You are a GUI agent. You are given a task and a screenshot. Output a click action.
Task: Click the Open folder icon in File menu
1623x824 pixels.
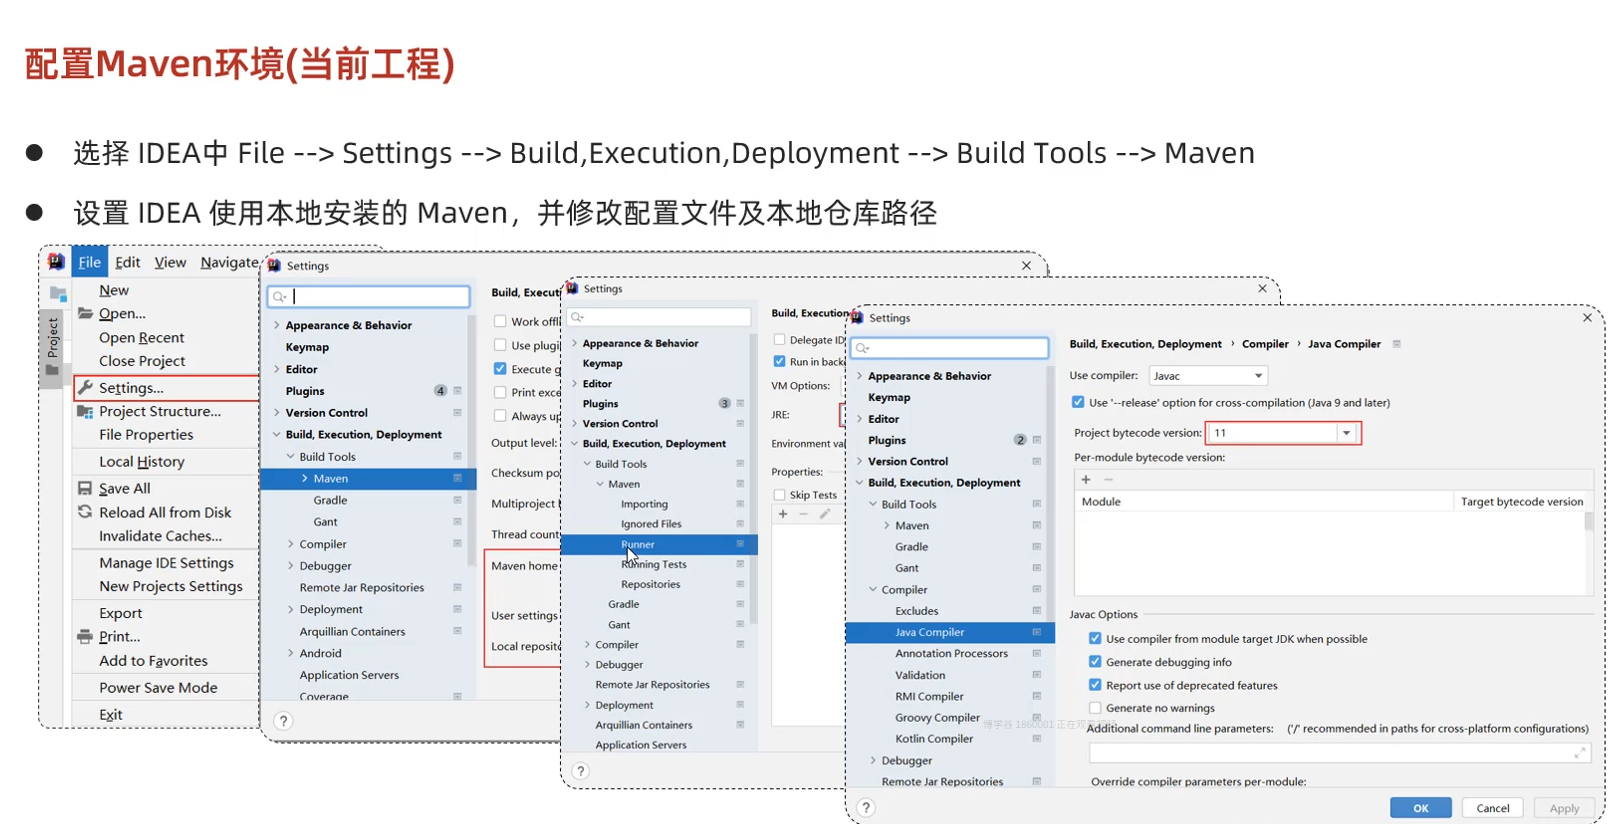coord(86,313)
